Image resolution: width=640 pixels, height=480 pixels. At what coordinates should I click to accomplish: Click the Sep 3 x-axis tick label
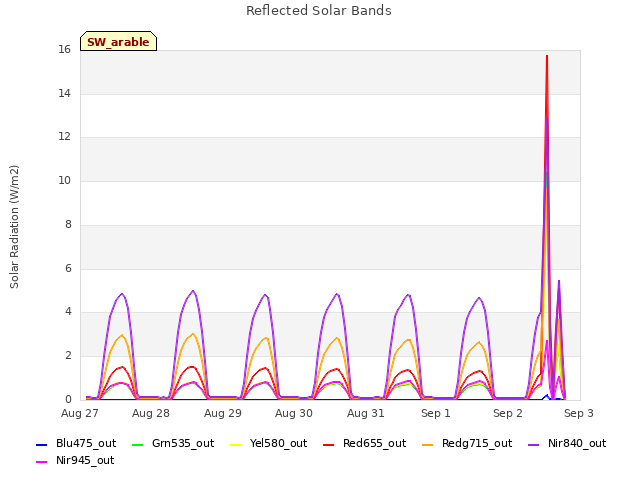coord(579,413)
